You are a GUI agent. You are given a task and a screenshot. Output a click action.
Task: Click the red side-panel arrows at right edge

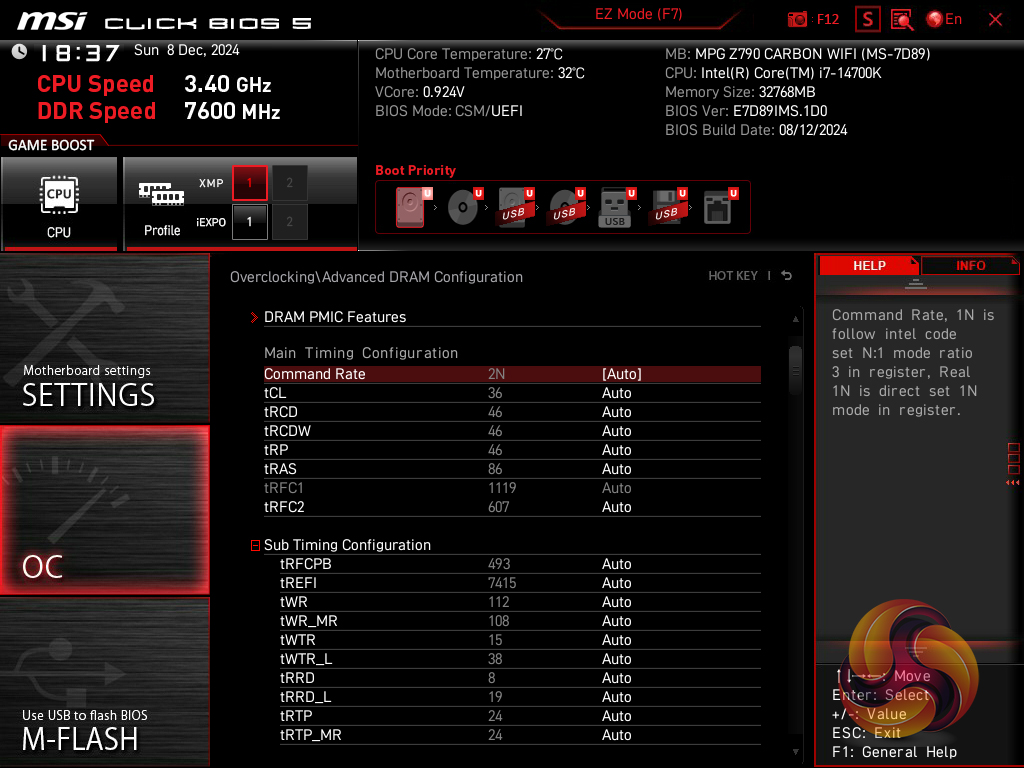[1013, 483]
